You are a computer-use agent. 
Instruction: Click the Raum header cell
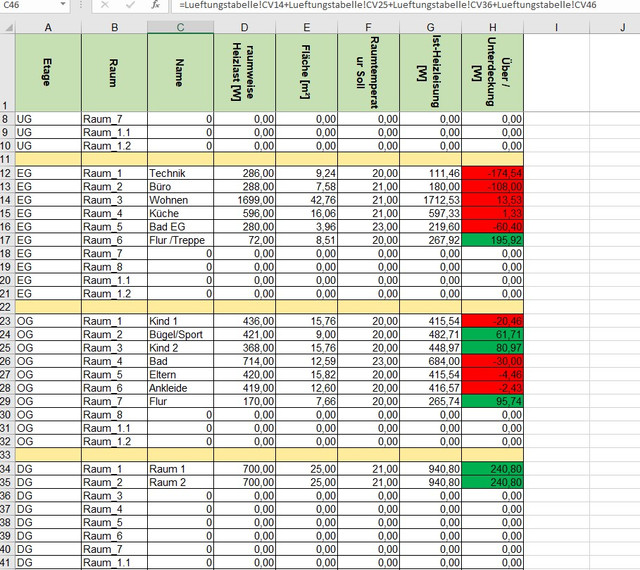click(114, 72)
